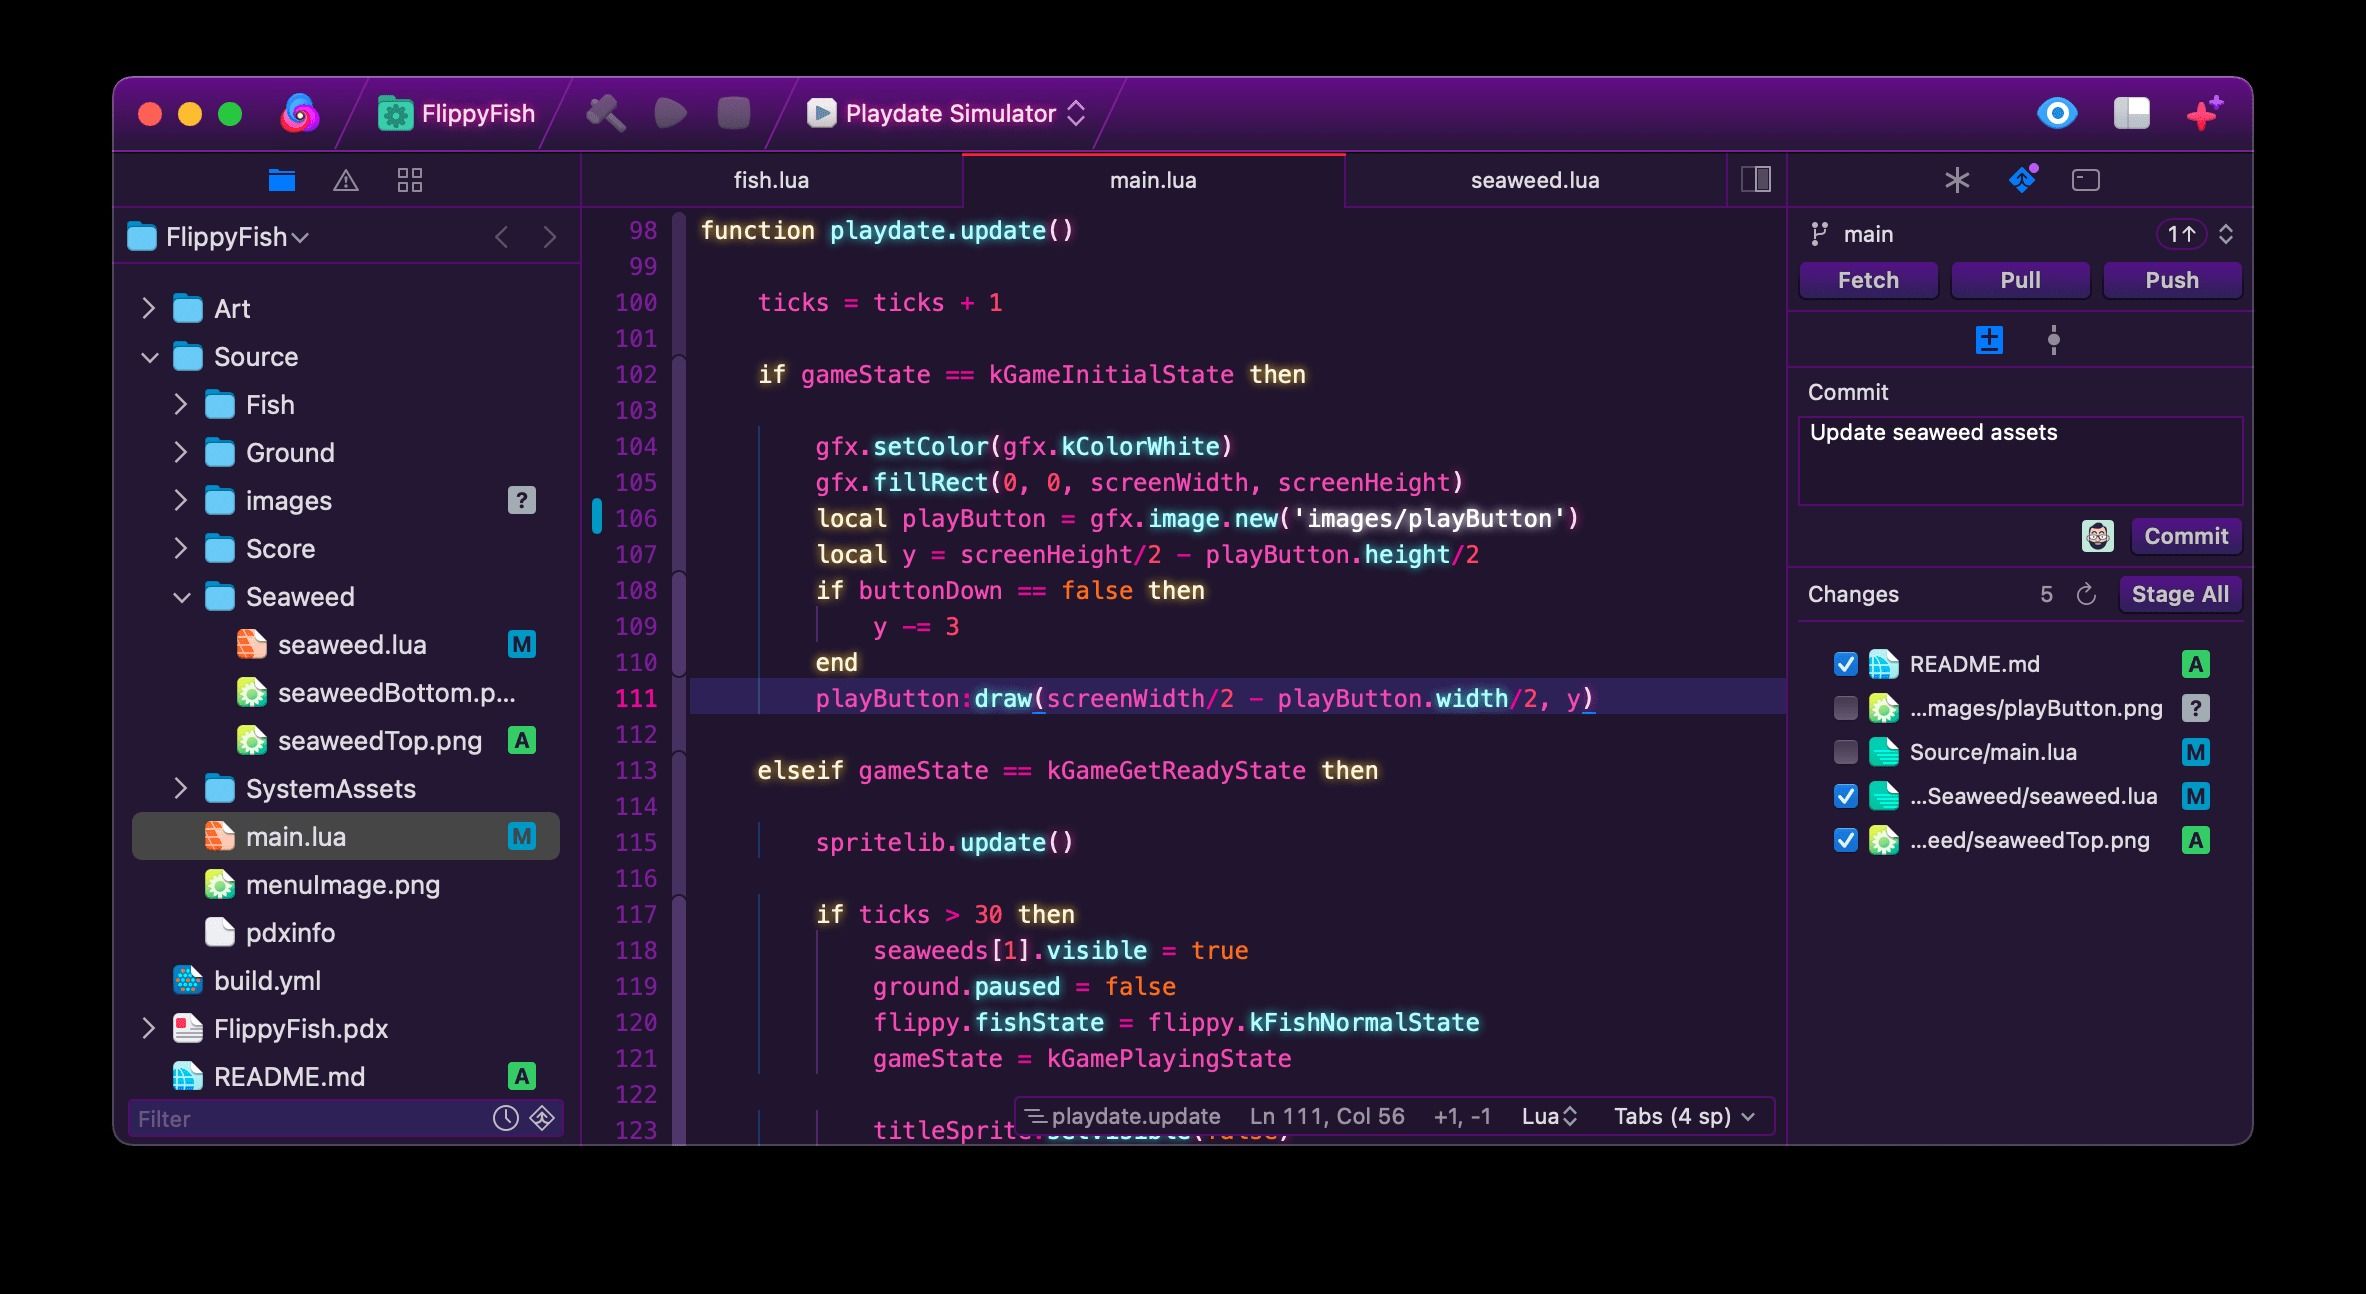Open the preview eye icon
The width and height of the screenshot is (2366, 1294).
tap(2056, 113)
